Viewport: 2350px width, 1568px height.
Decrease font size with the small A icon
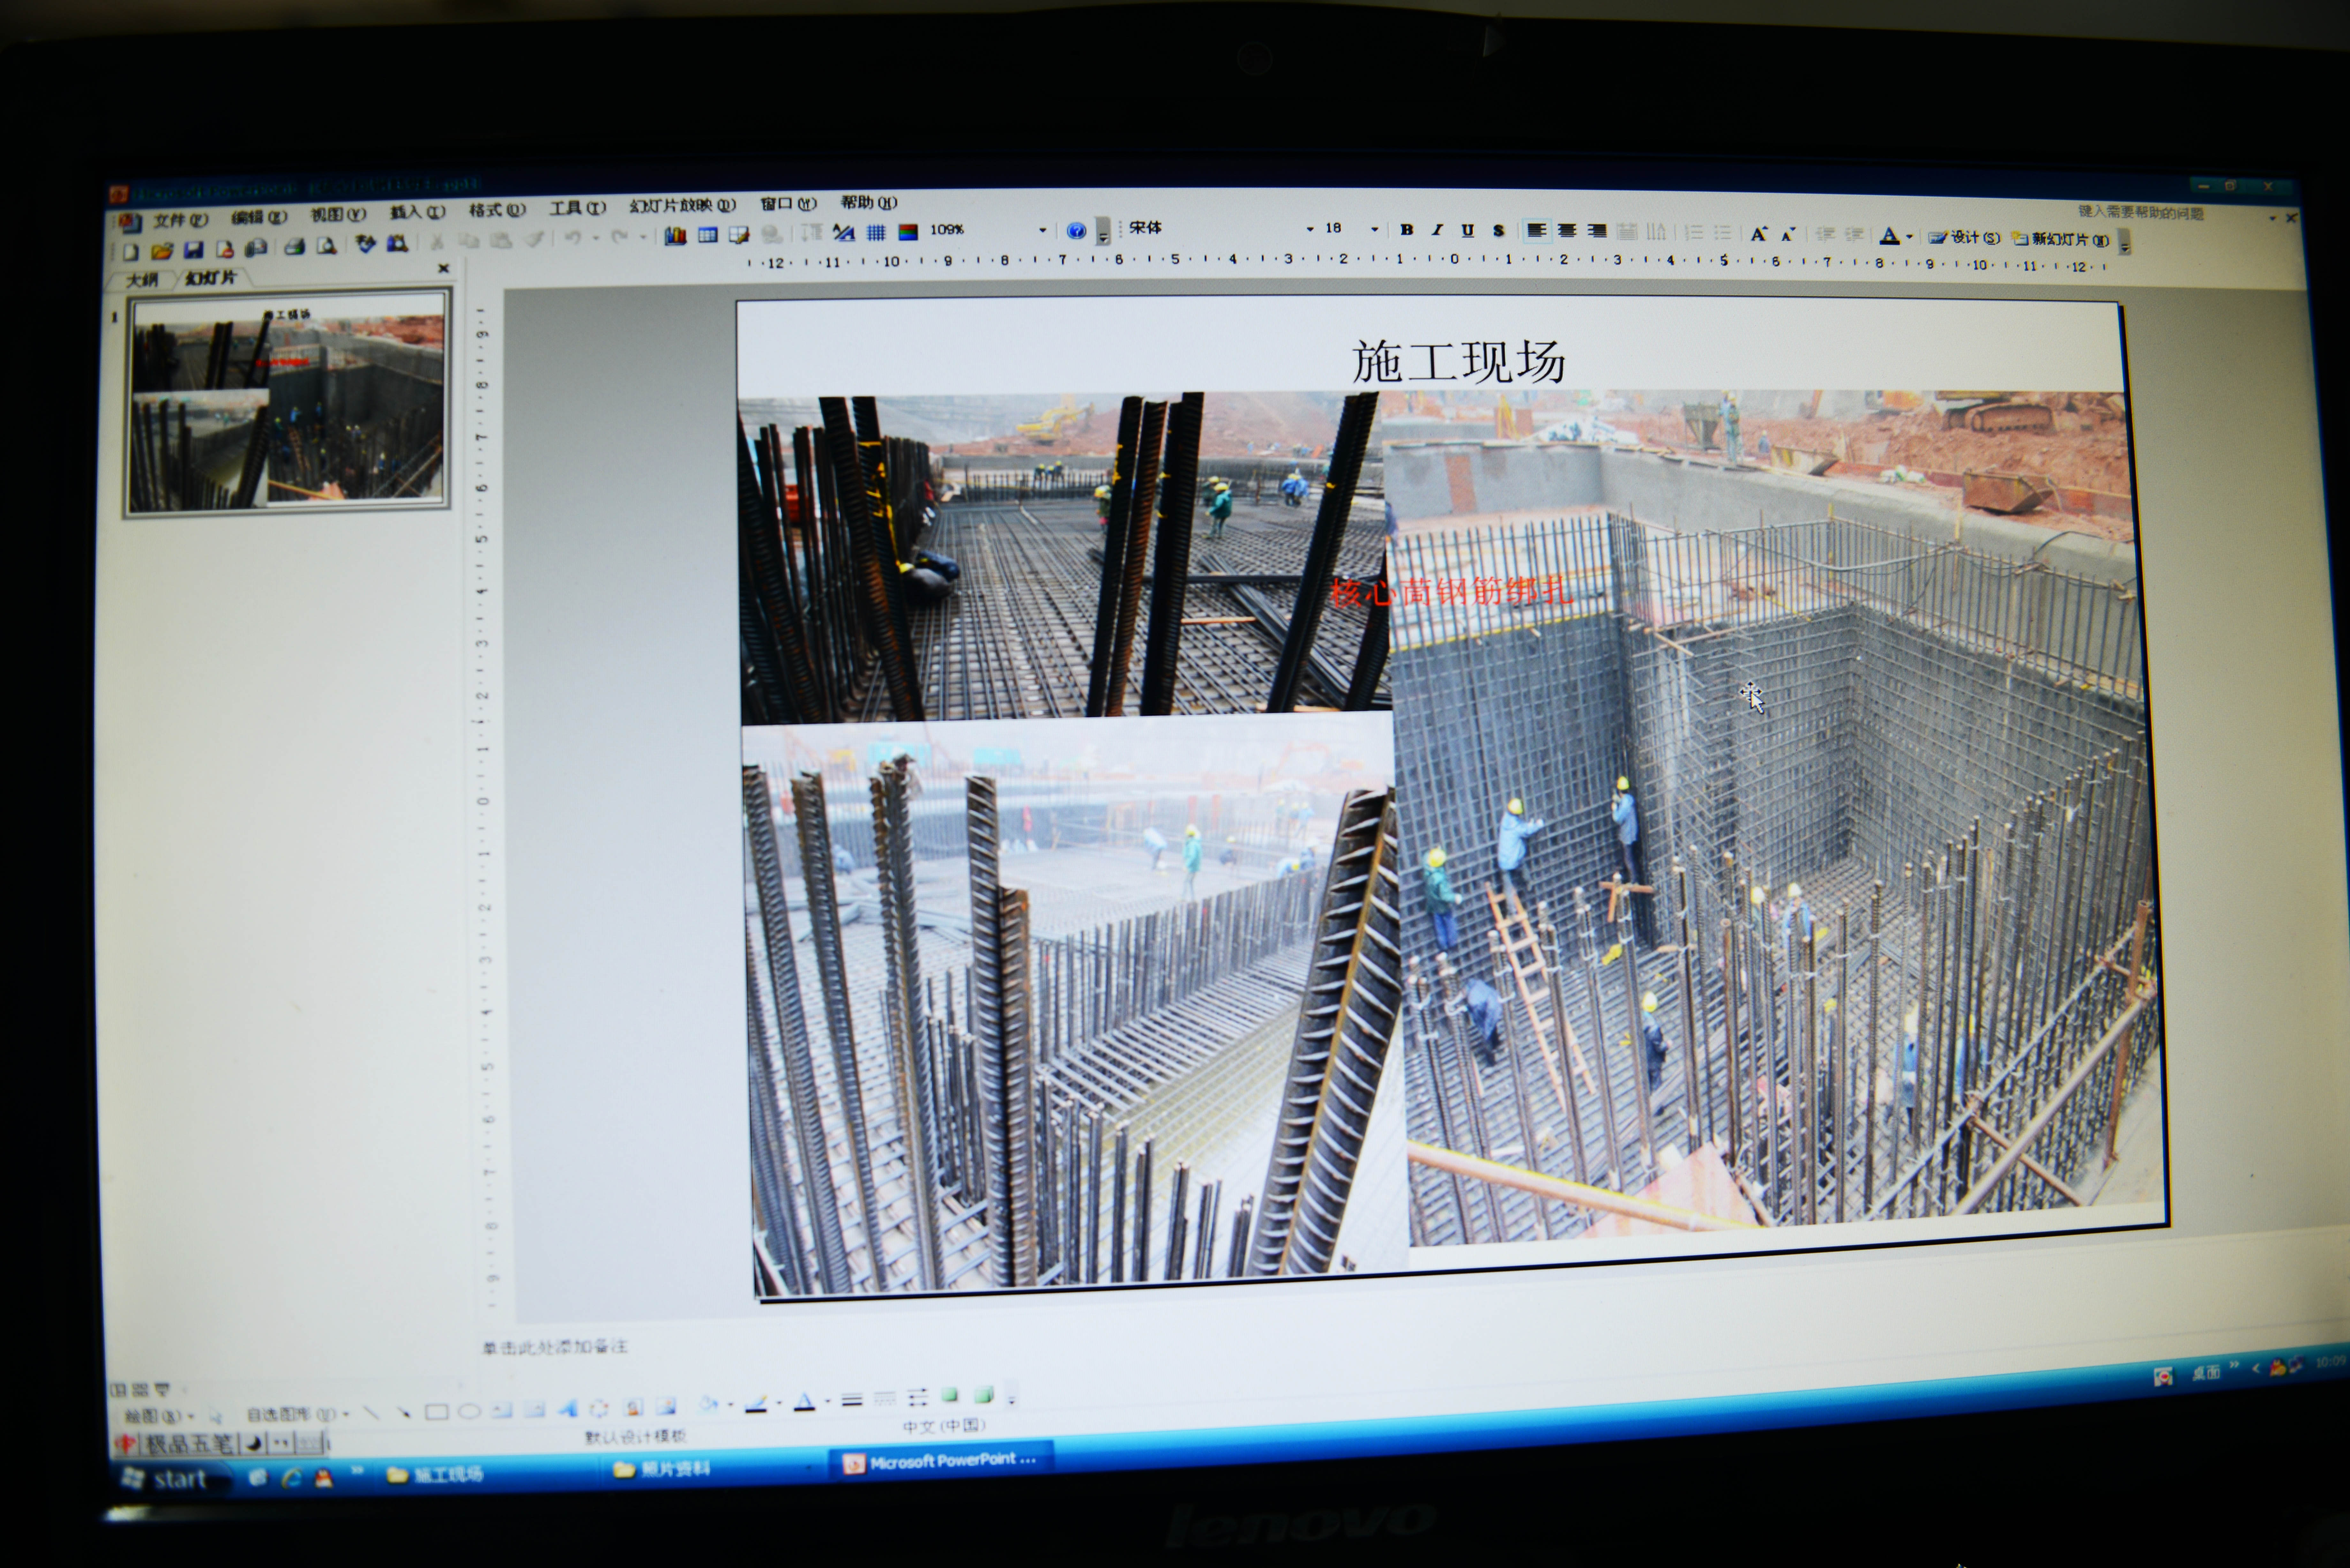1789,234
